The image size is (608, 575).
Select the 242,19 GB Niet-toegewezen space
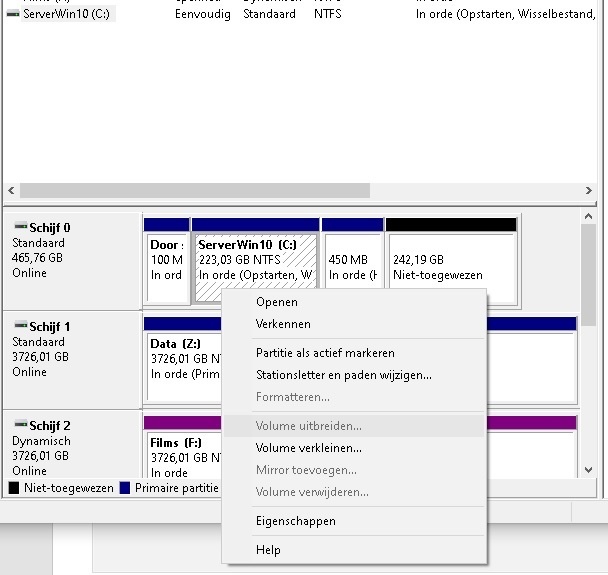[451, 261]
